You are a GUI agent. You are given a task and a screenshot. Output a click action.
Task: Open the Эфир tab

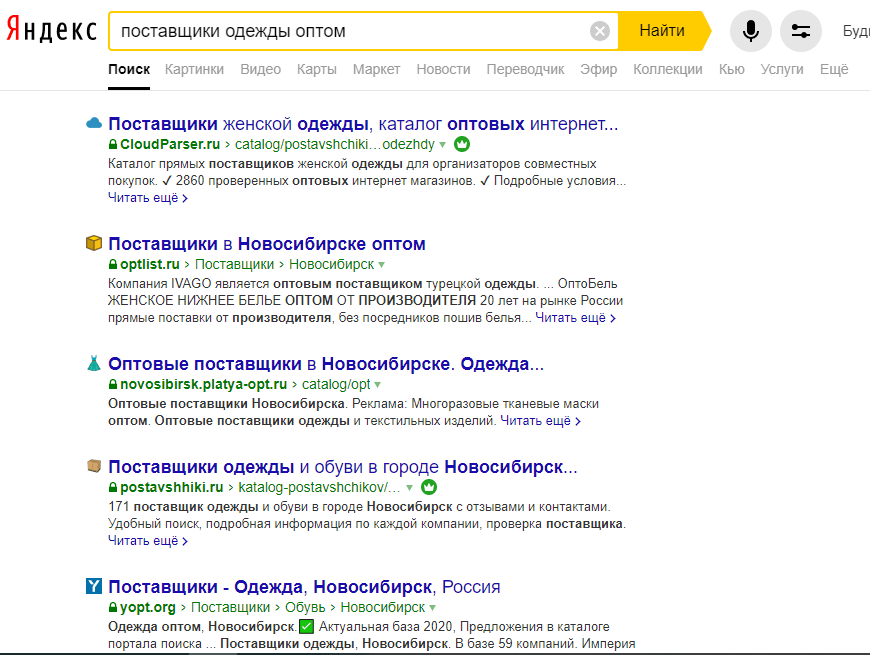point(598,69)
